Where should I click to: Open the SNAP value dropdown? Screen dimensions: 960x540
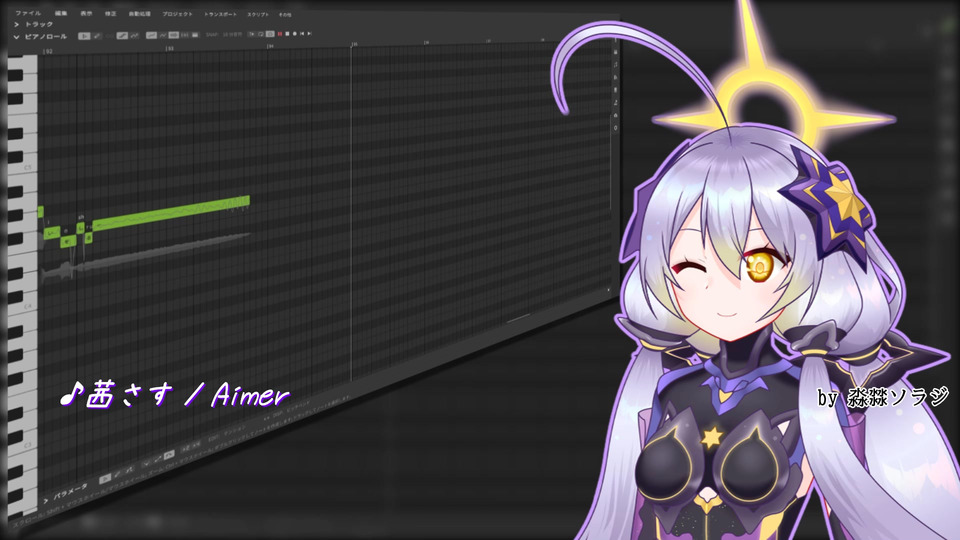coord(232,34)
